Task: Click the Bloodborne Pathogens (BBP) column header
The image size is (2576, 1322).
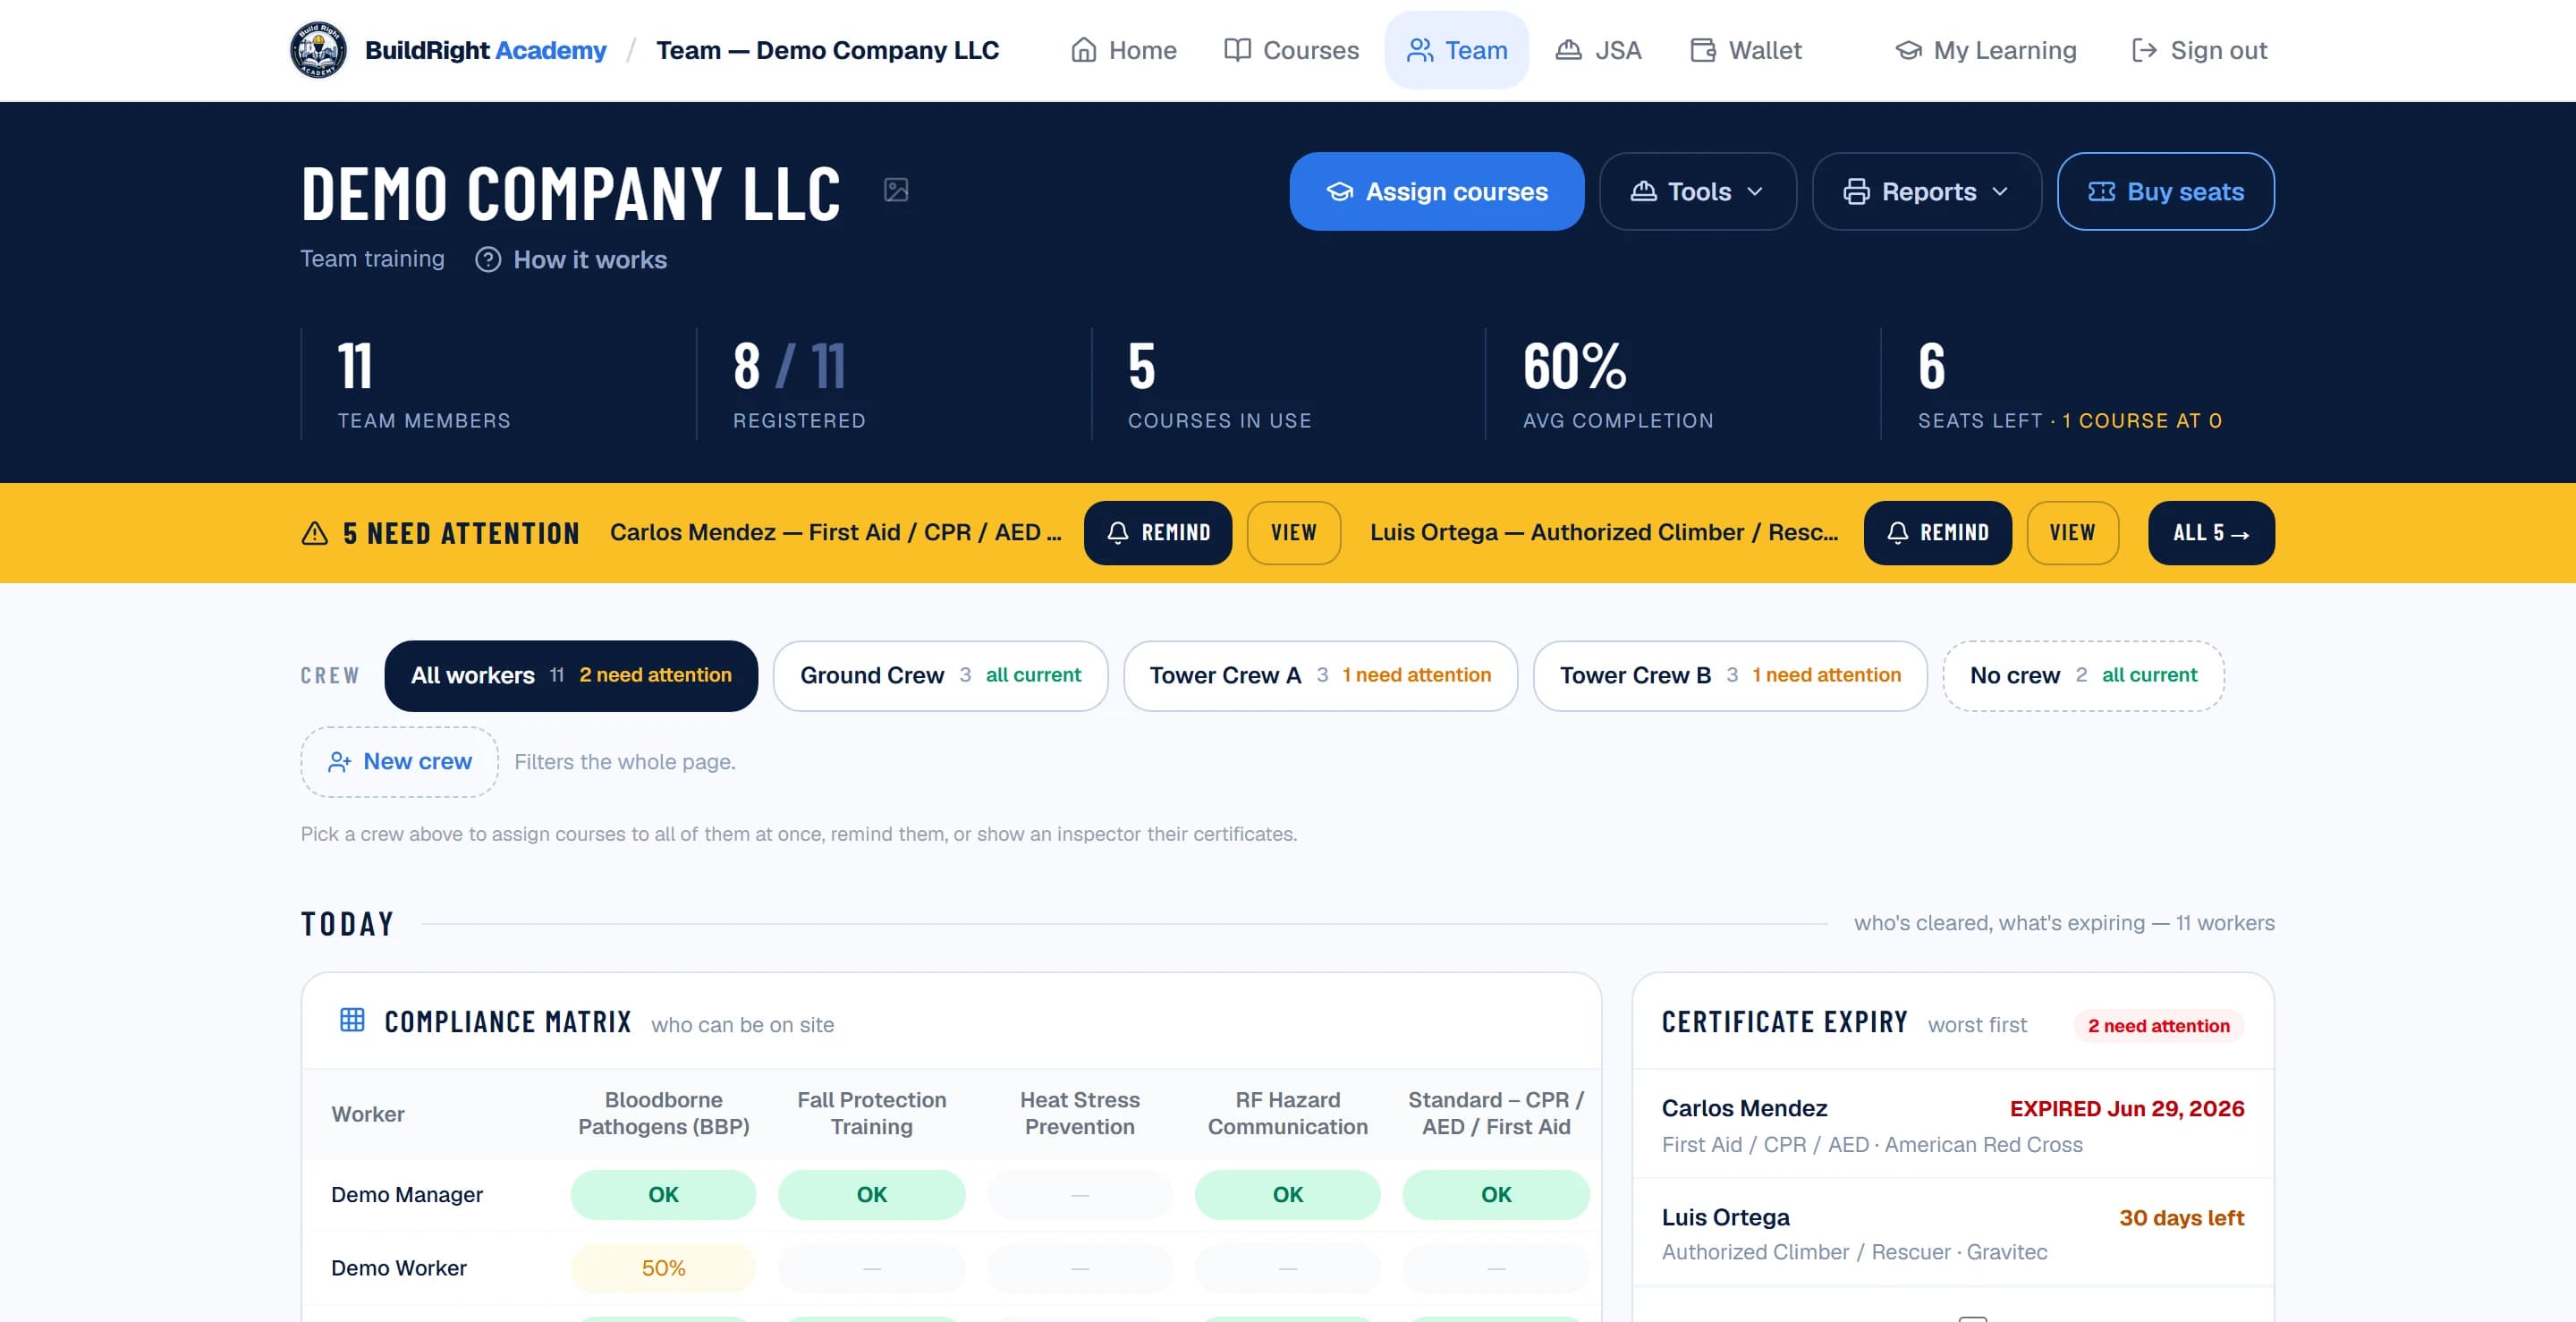Action: 663,1113
